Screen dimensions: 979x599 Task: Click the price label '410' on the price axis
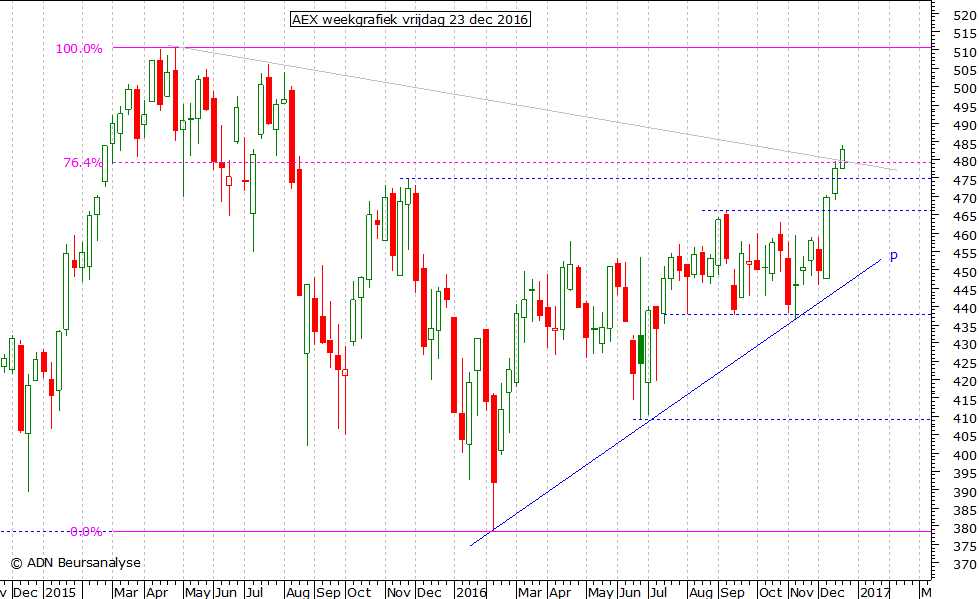pos(965,418)
